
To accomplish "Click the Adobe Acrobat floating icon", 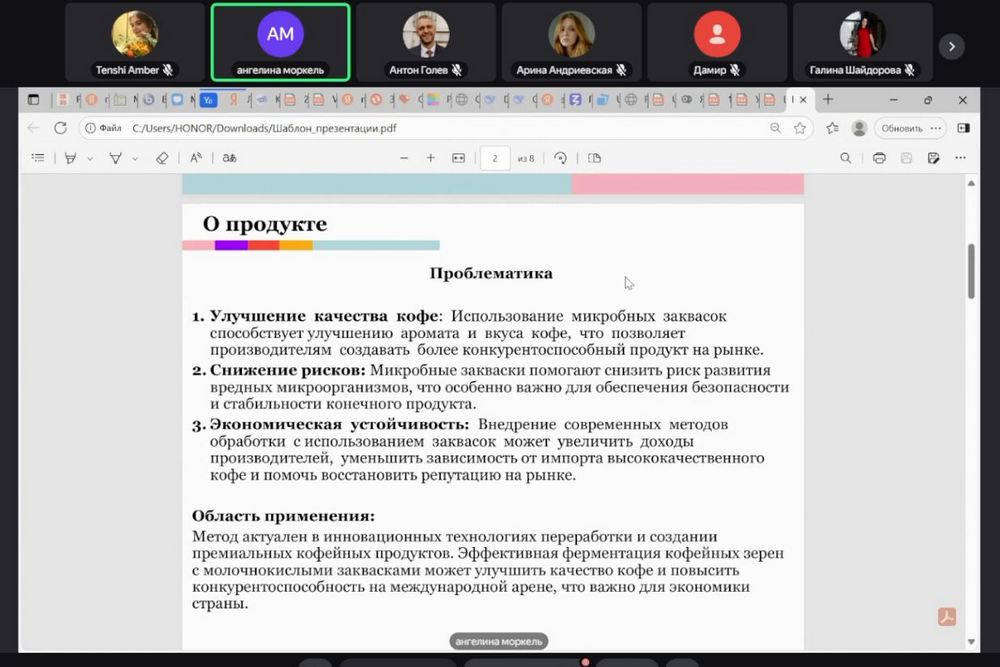I will 946,616.
